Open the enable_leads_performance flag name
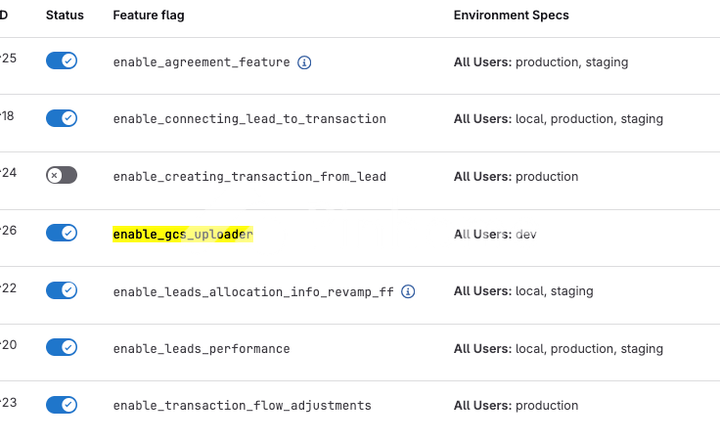Screen dimensions: 720x435 pos(201,349)
